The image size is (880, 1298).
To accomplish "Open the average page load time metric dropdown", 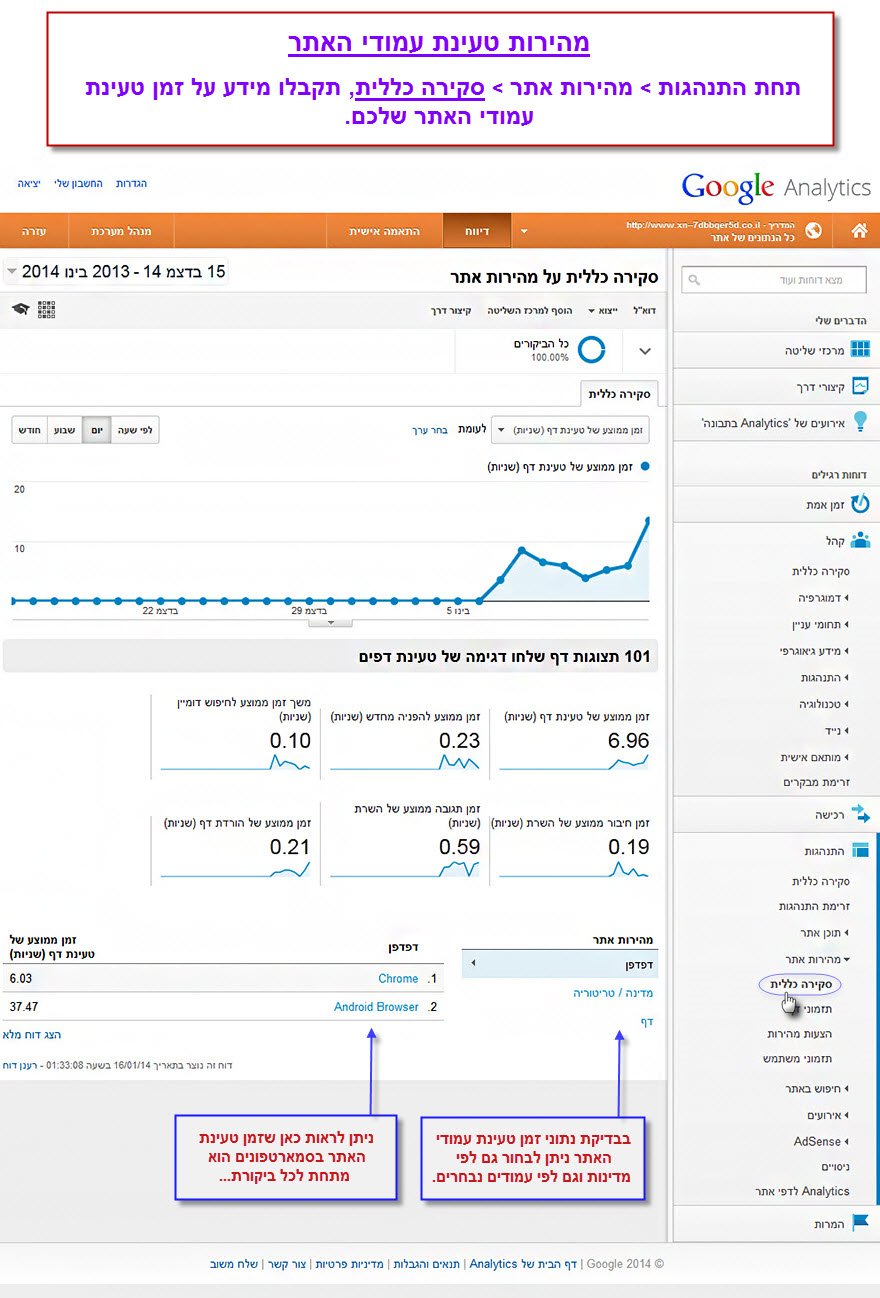I will 570,430.
